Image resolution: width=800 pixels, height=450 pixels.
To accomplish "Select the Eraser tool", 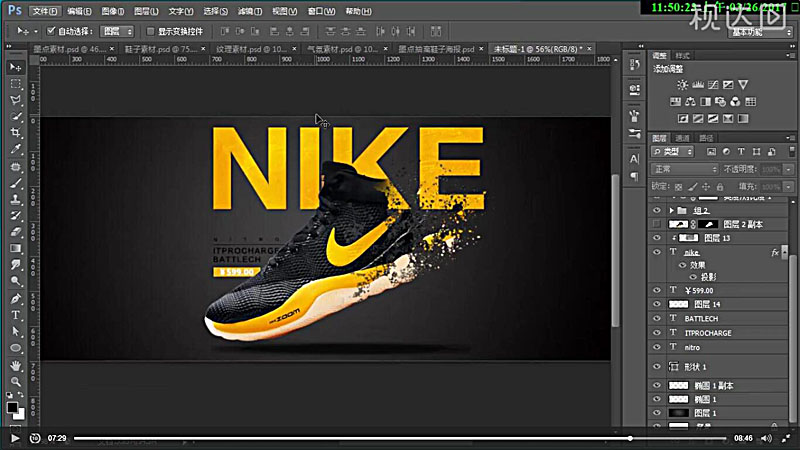I will pyautogui.click(x=16, y=232).
